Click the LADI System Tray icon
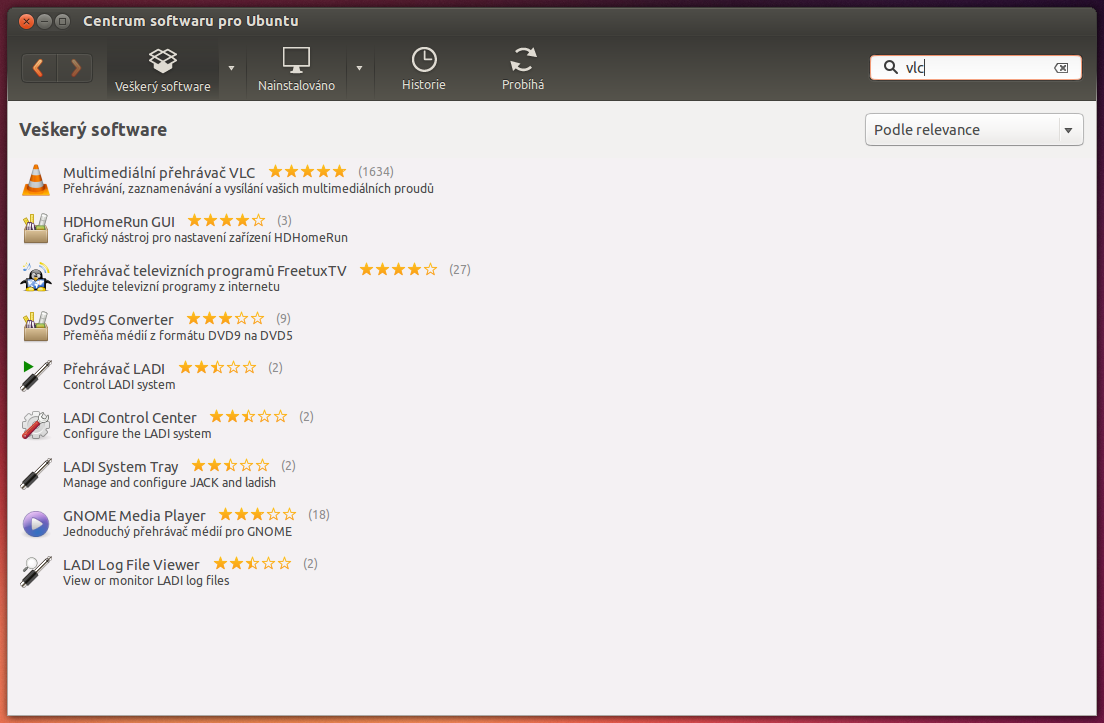This screenshot has height=723, width=1104. coord(35,474)
